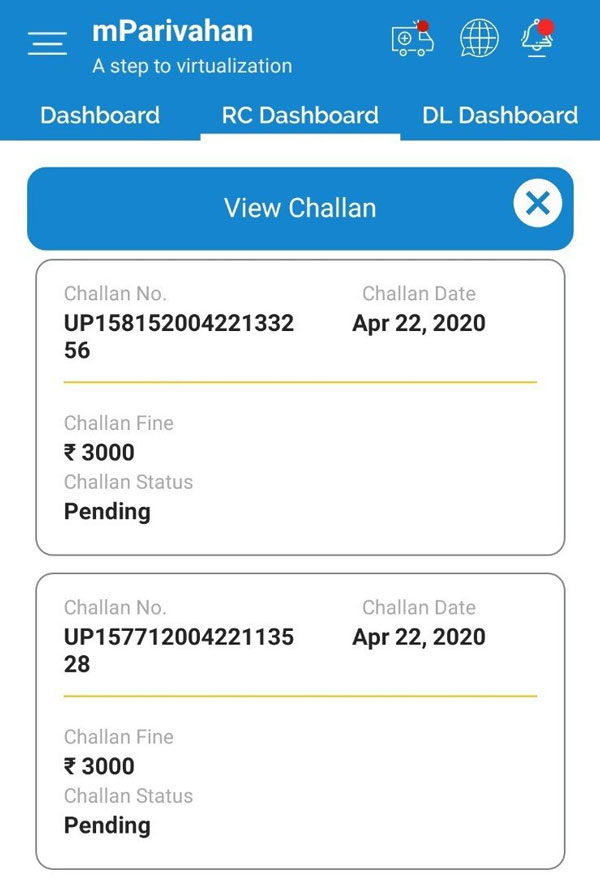Tap the 'A step to virtualization' tagline
This screenshot has height=885, width=600.
[x=192, y=66]
